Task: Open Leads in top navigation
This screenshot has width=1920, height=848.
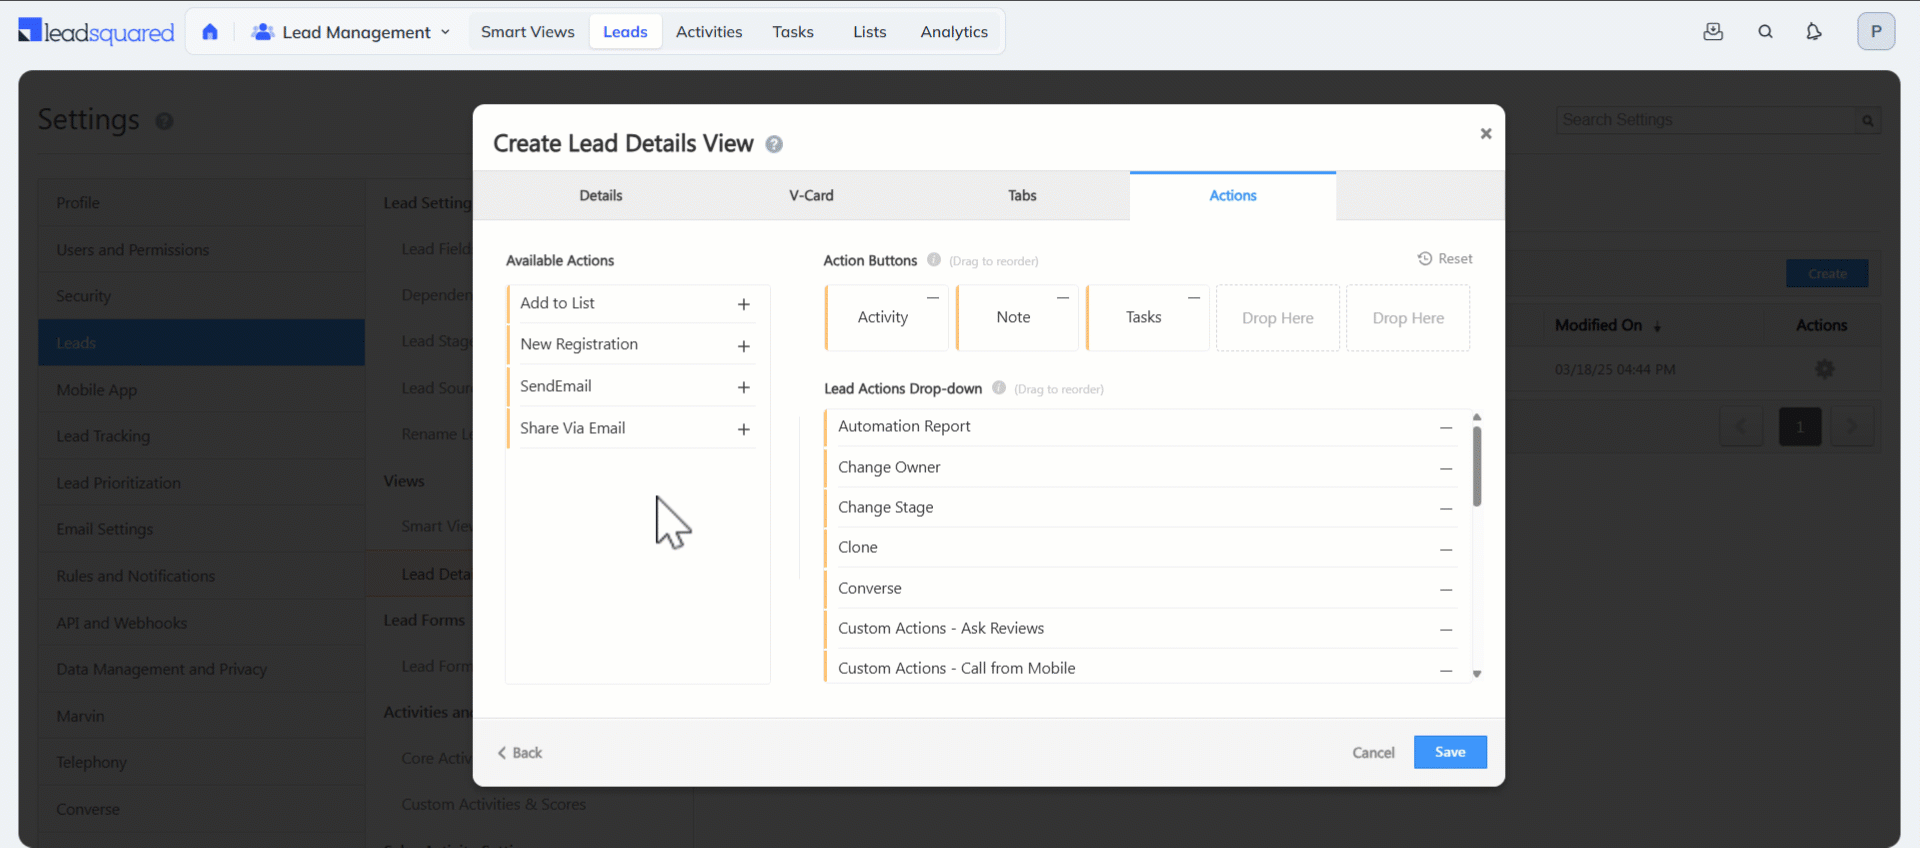Action: click(x=625, y=32)
